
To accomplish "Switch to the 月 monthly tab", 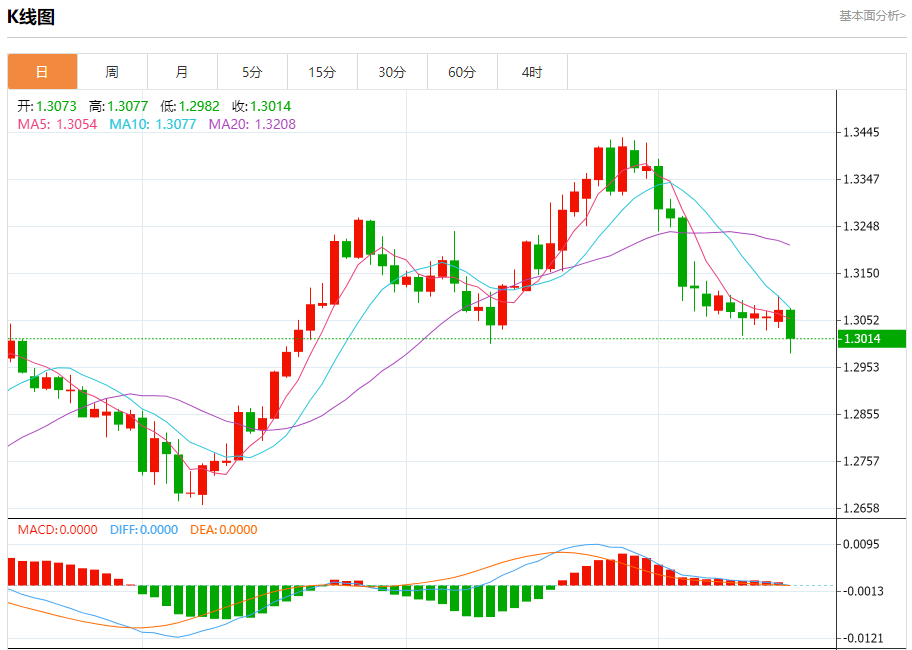I will click(x=182, y=72).
